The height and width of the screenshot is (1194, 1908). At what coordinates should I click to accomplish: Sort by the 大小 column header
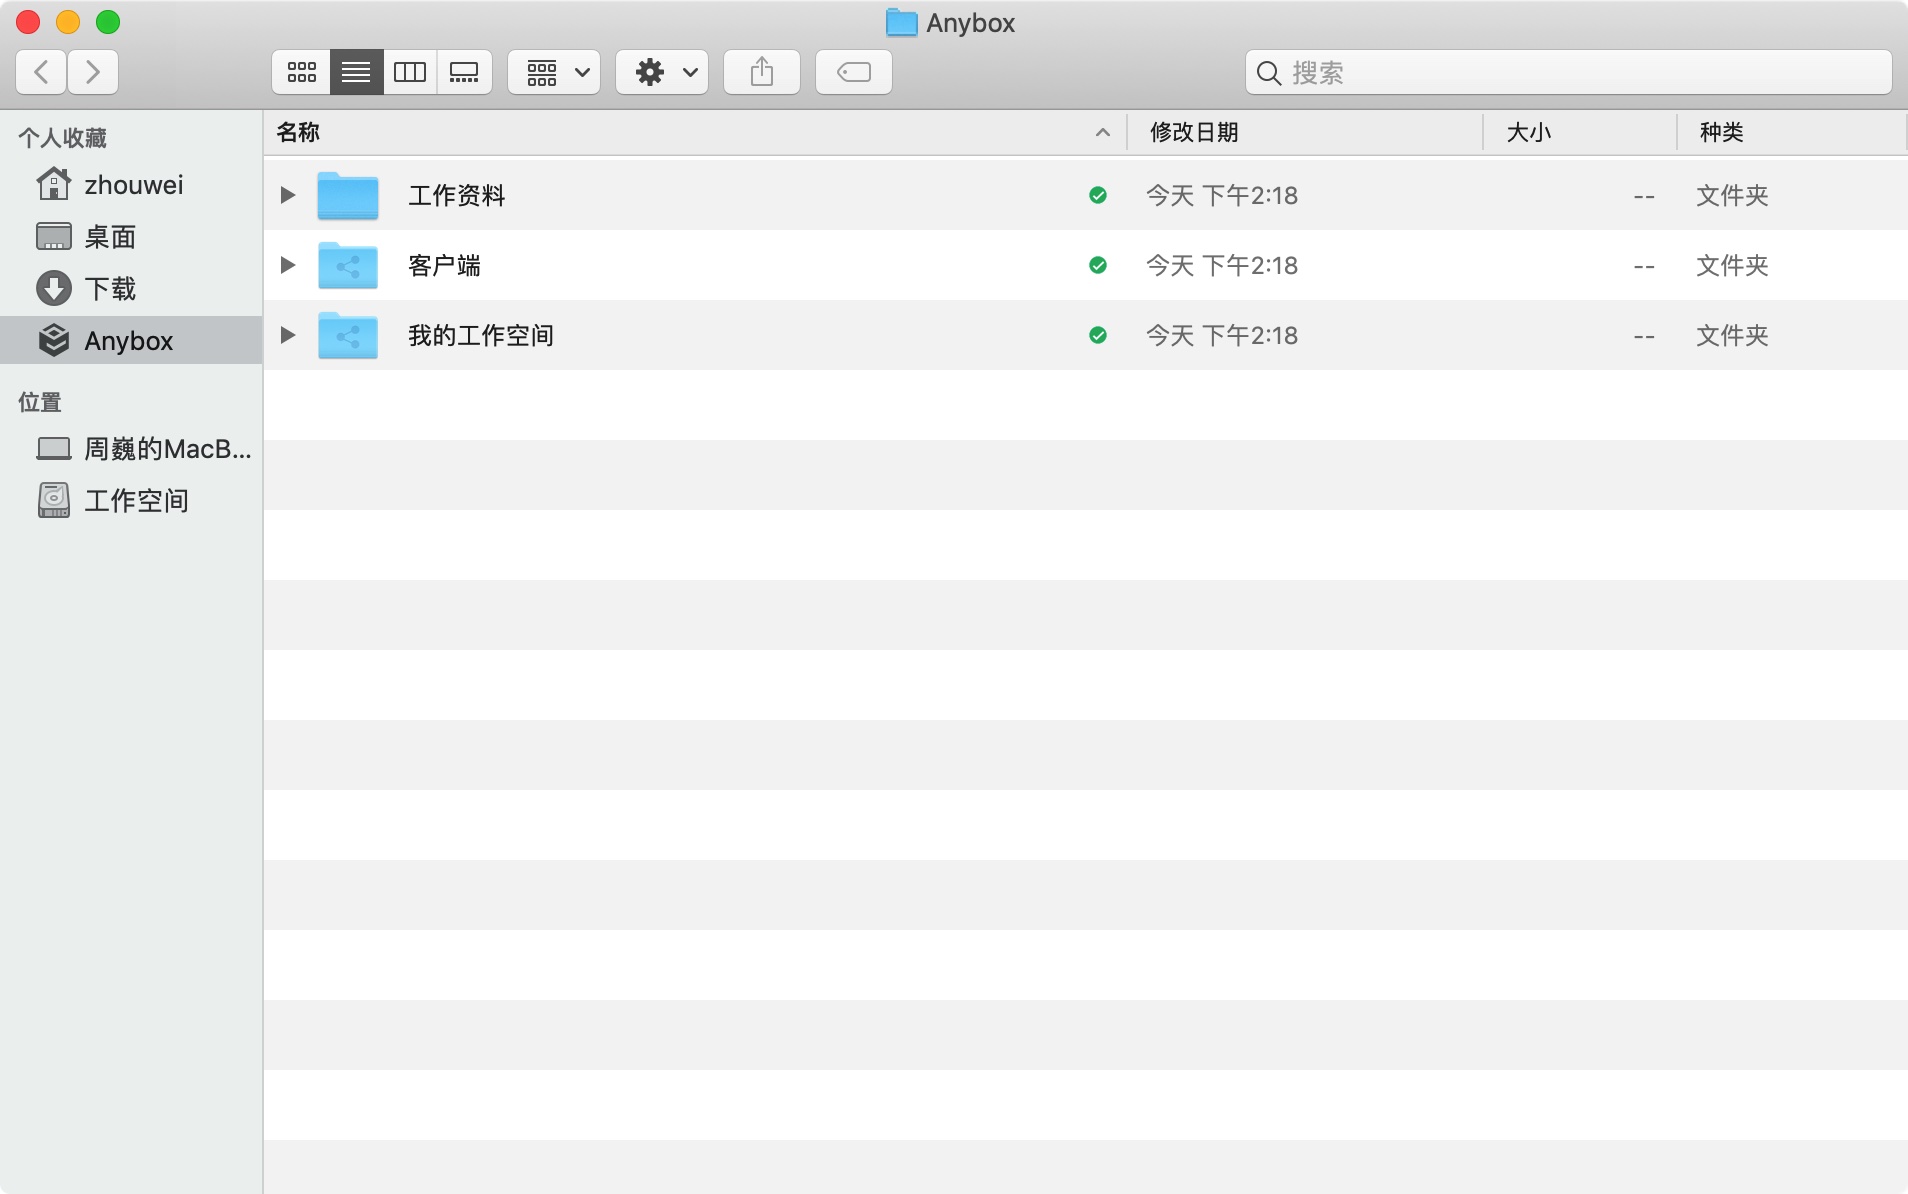pyautogui.click(x=1580, y=132)
